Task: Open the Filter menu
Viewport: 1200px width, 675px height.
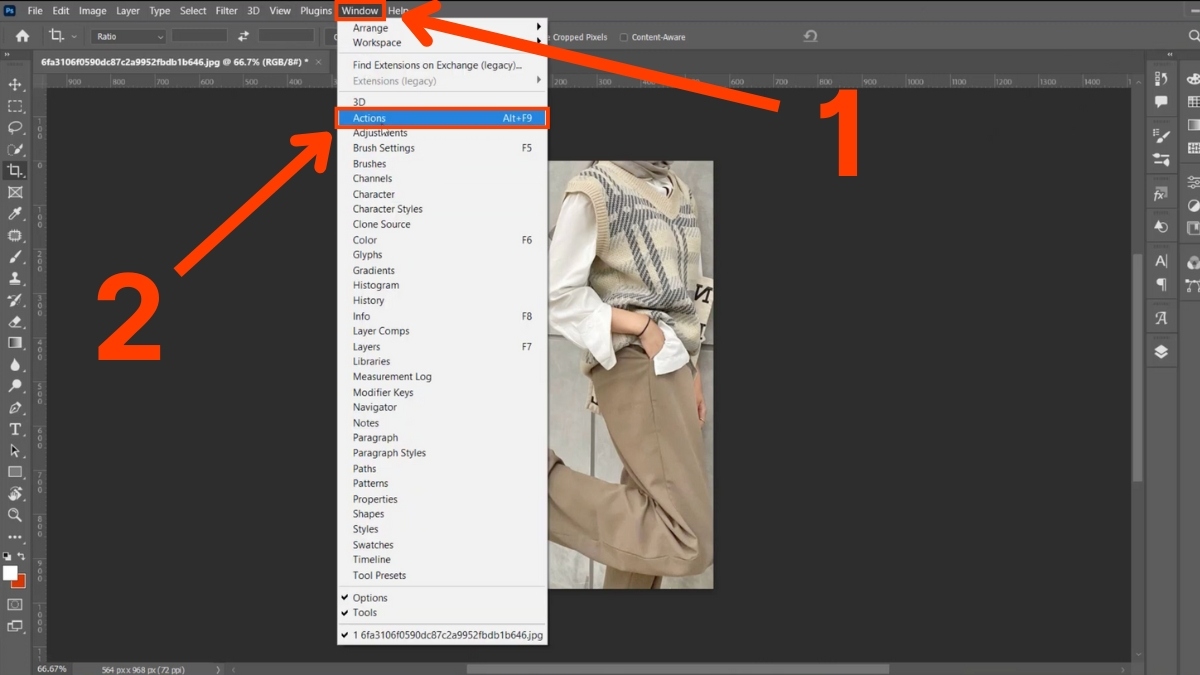Action: [x=227, y=11]
